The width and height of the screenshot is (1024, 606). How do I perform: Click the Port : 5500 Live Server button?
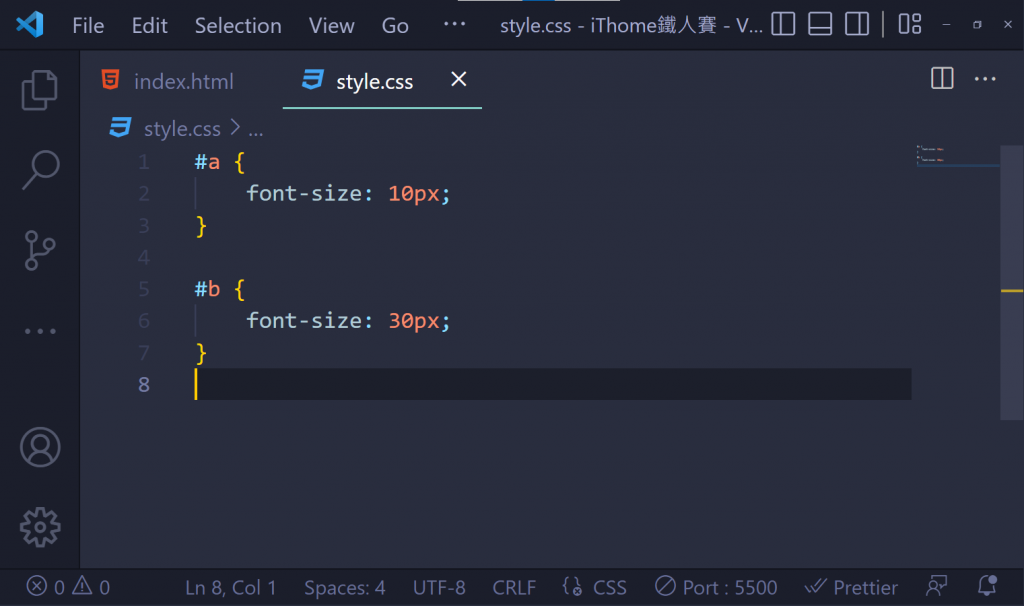point(716,587)
